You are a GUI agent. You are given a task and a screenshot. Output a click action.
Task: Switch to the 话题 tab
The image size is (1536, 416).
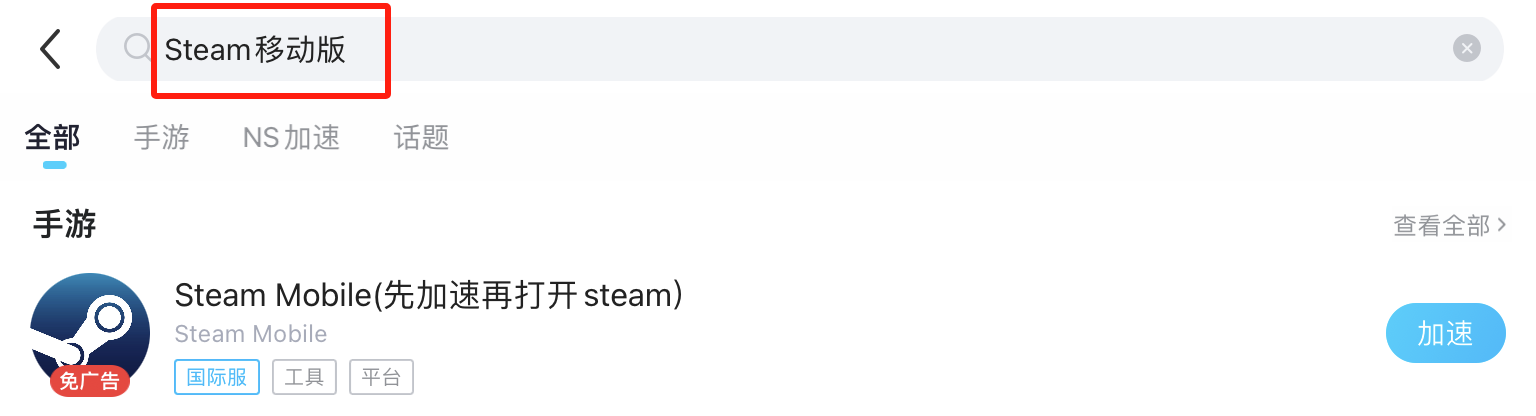click(421, 137)
